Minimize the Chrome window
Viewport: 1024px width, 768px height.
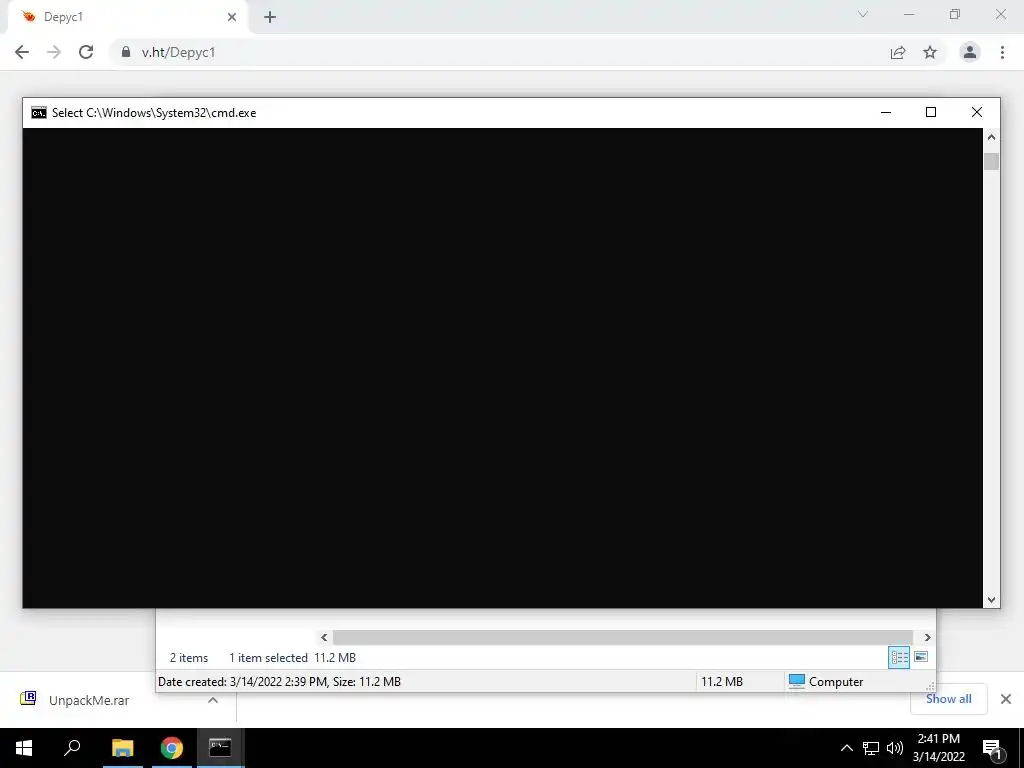click(x=909, y=14)
